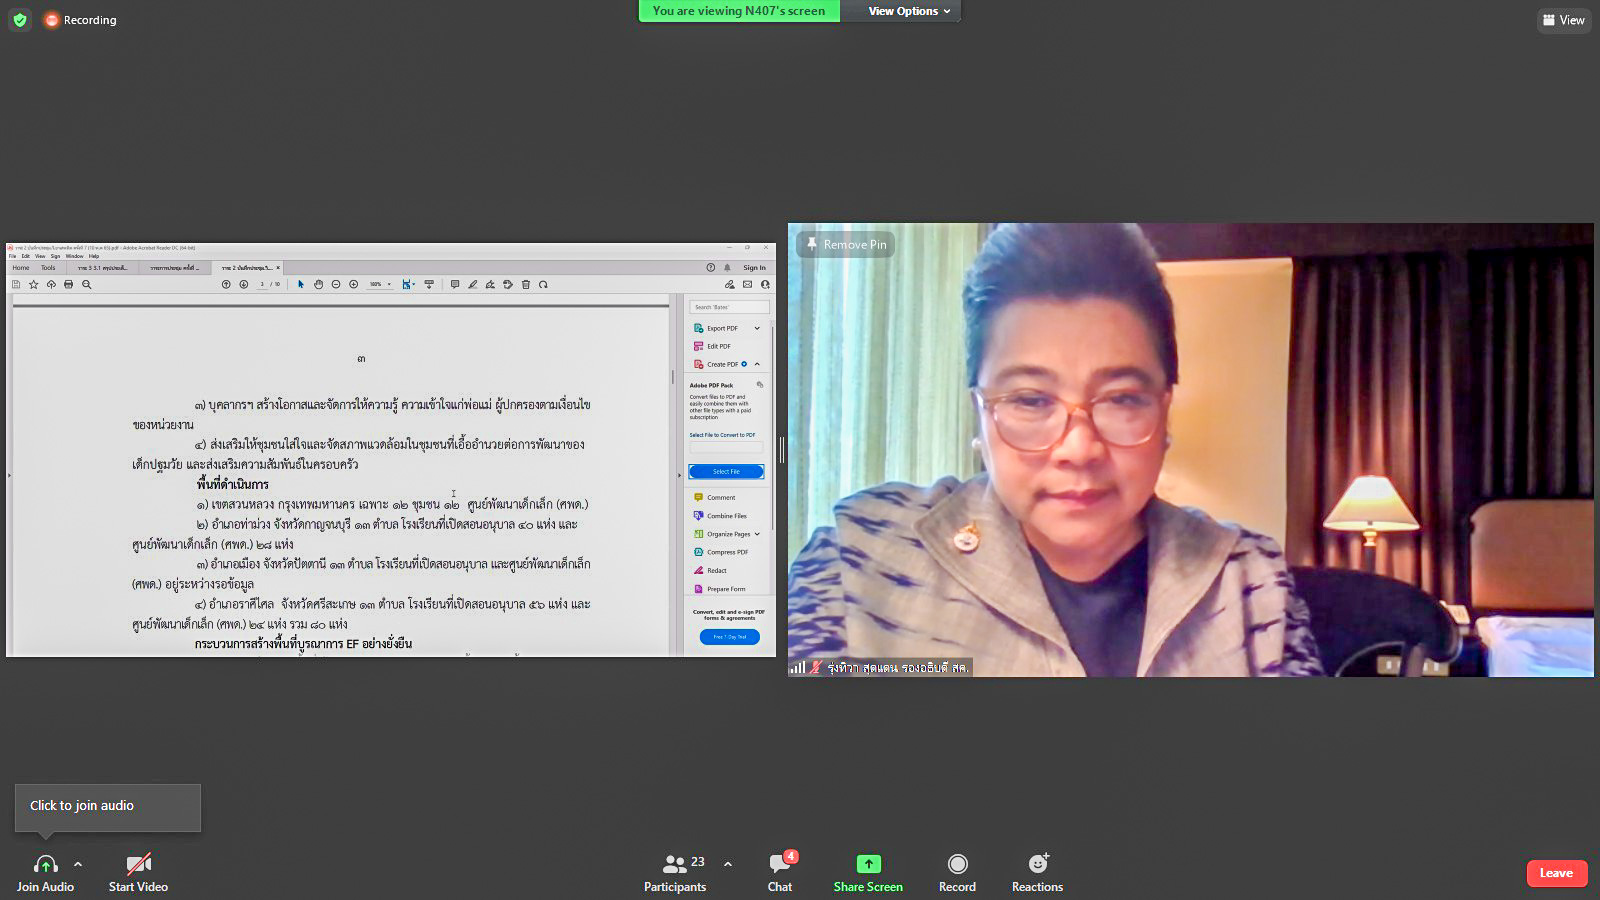Switch to the Tools tab in Acrobat

(x=48, y=268)
